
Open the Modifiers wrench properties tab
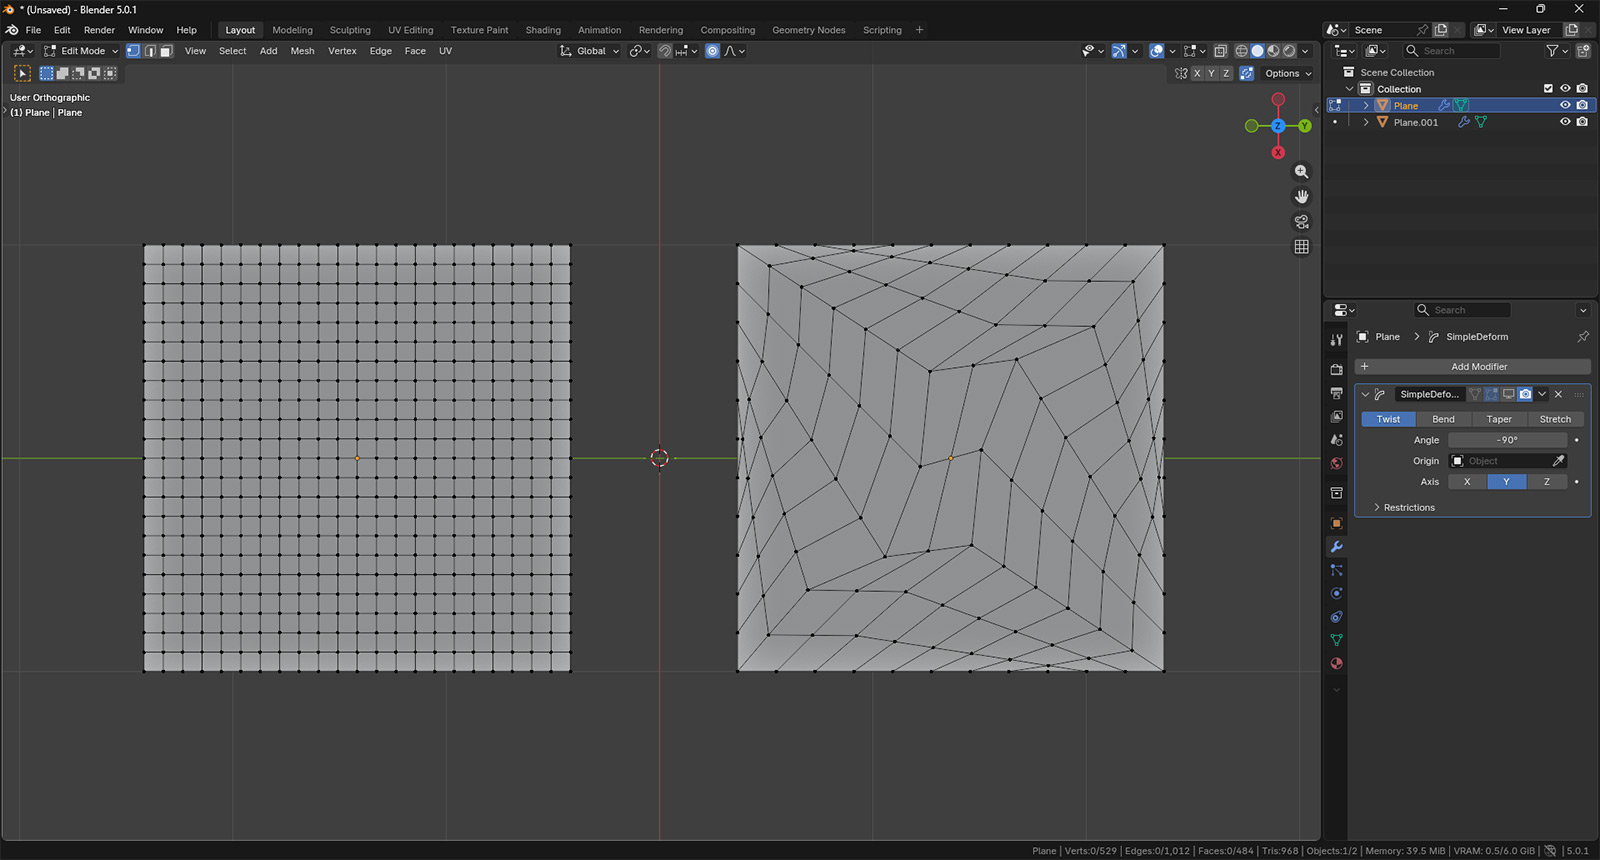1336,547
